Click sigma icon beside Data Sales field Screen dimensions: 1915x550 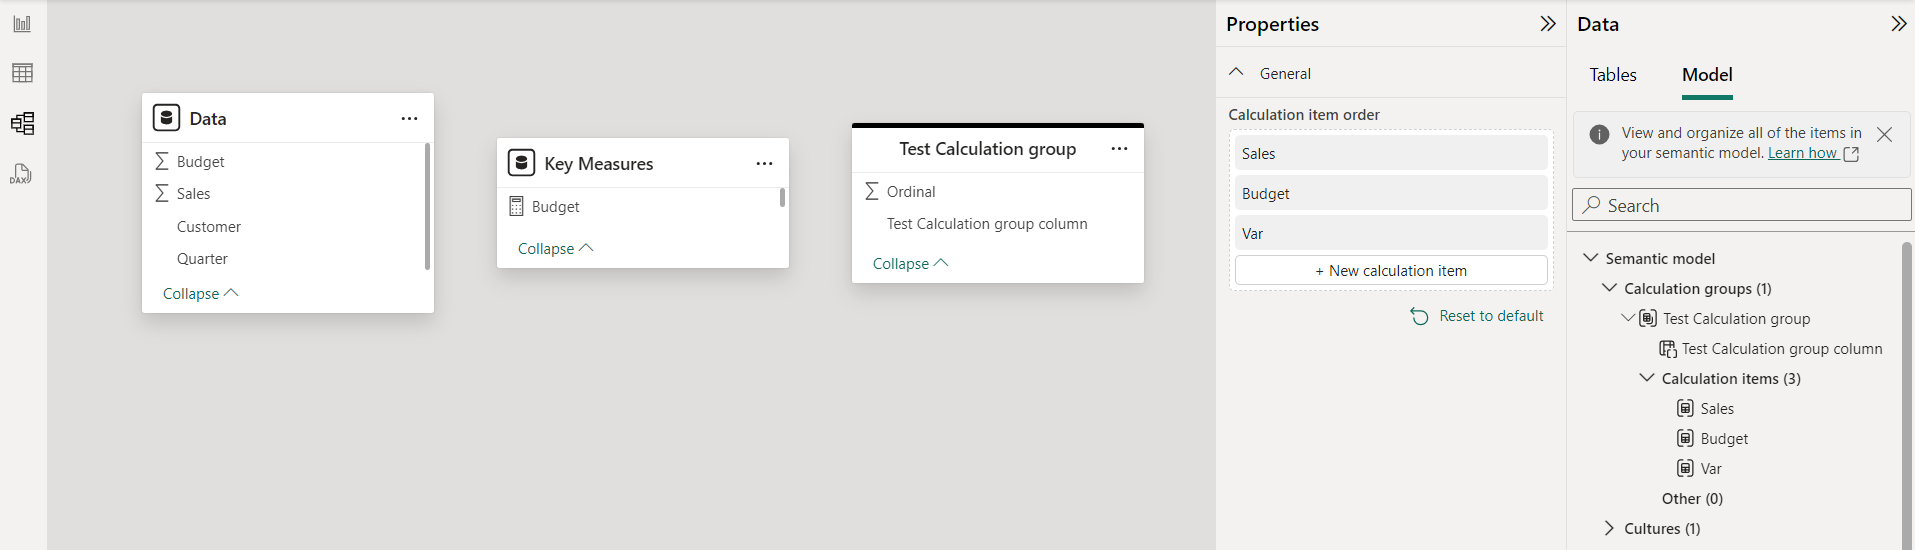[162, 193]
